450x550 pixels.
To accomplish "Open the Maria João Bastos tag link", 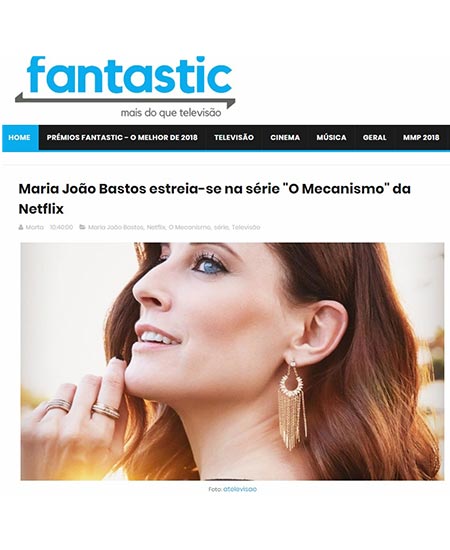I will [x=116, y=227].
